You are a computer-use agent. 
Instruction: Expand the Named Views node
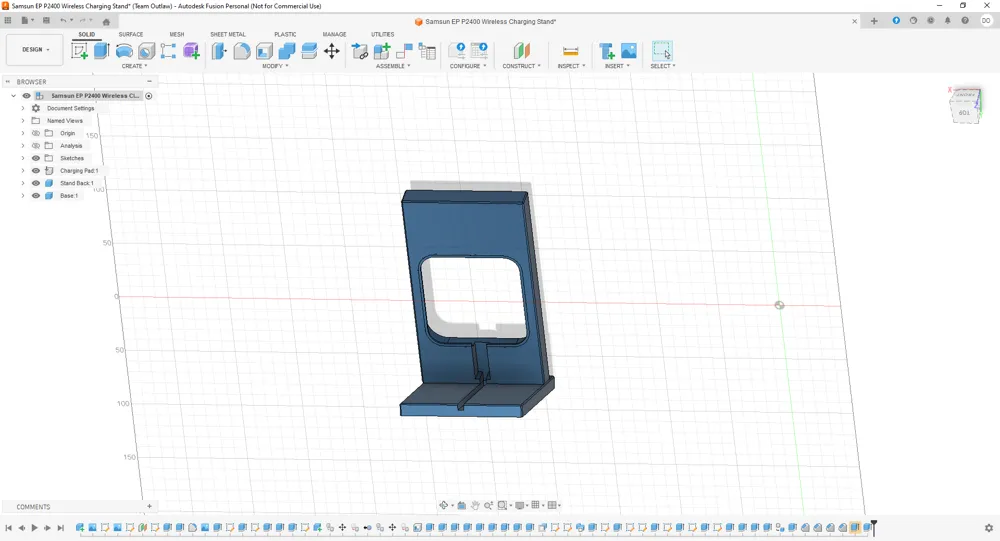click(23, 121)
